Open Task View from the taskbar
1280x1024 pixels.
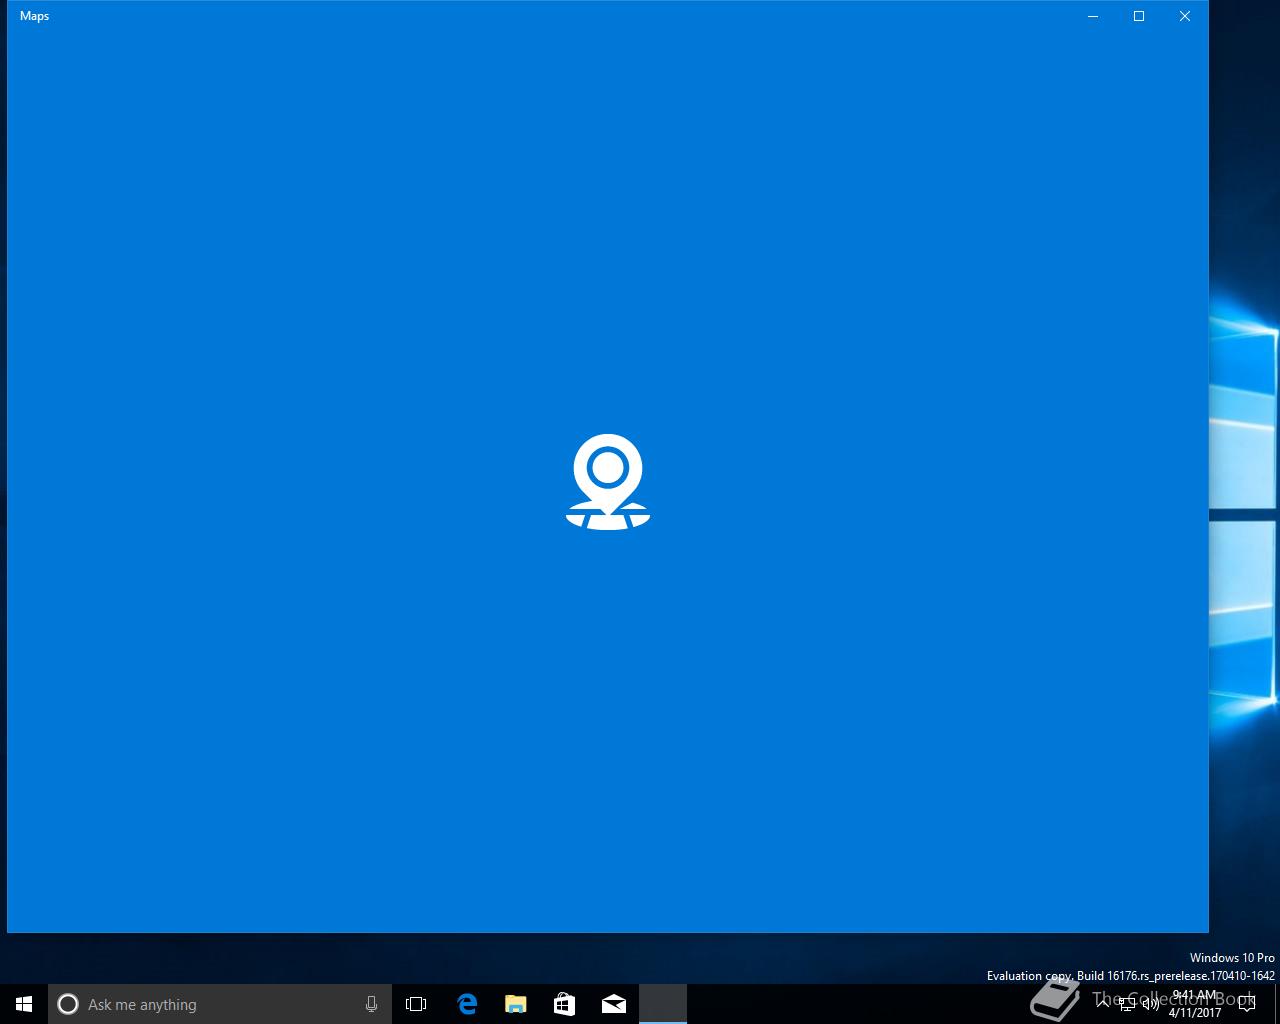tap(416, 1004)
